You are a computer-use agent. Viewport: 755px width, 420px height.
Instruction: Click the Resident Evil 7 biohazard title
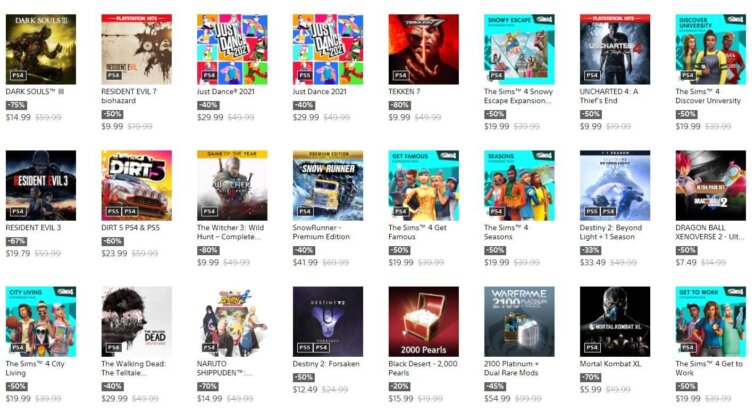[x=129, y=96]
